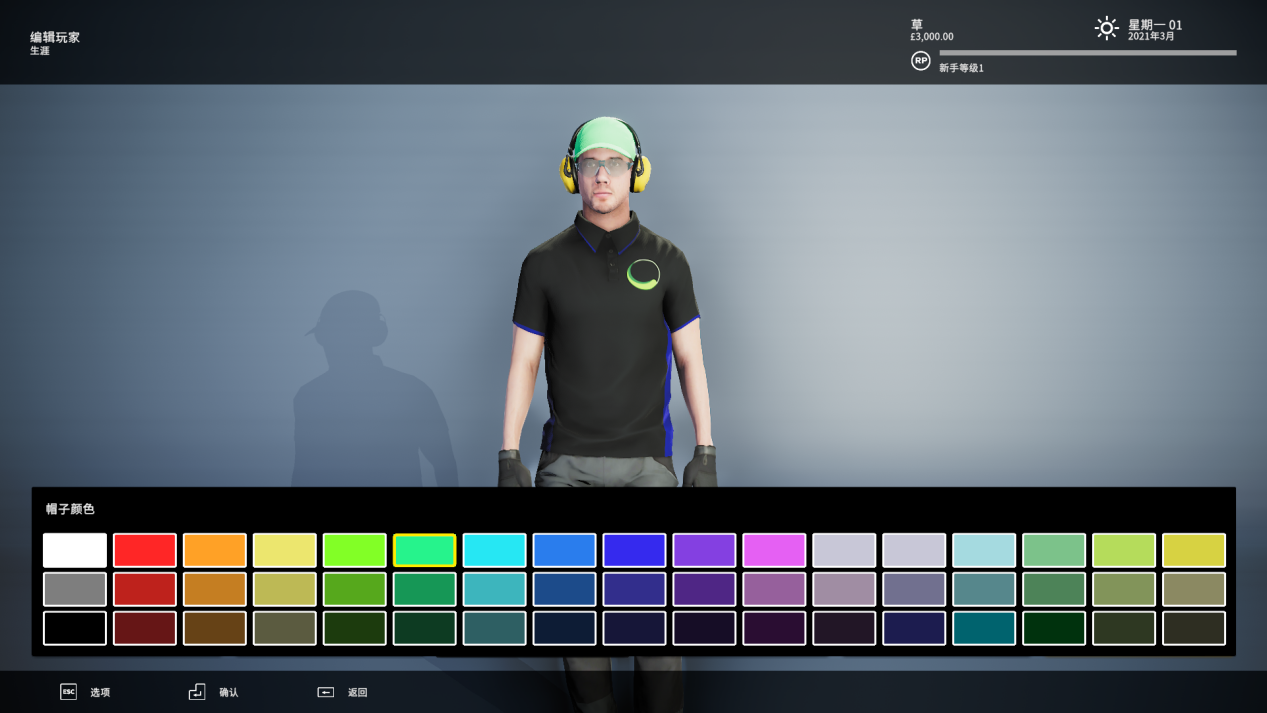This screenshot has width=1267, height=713.
Task: Select the white hat color swatch
Action: click(75, 550)
